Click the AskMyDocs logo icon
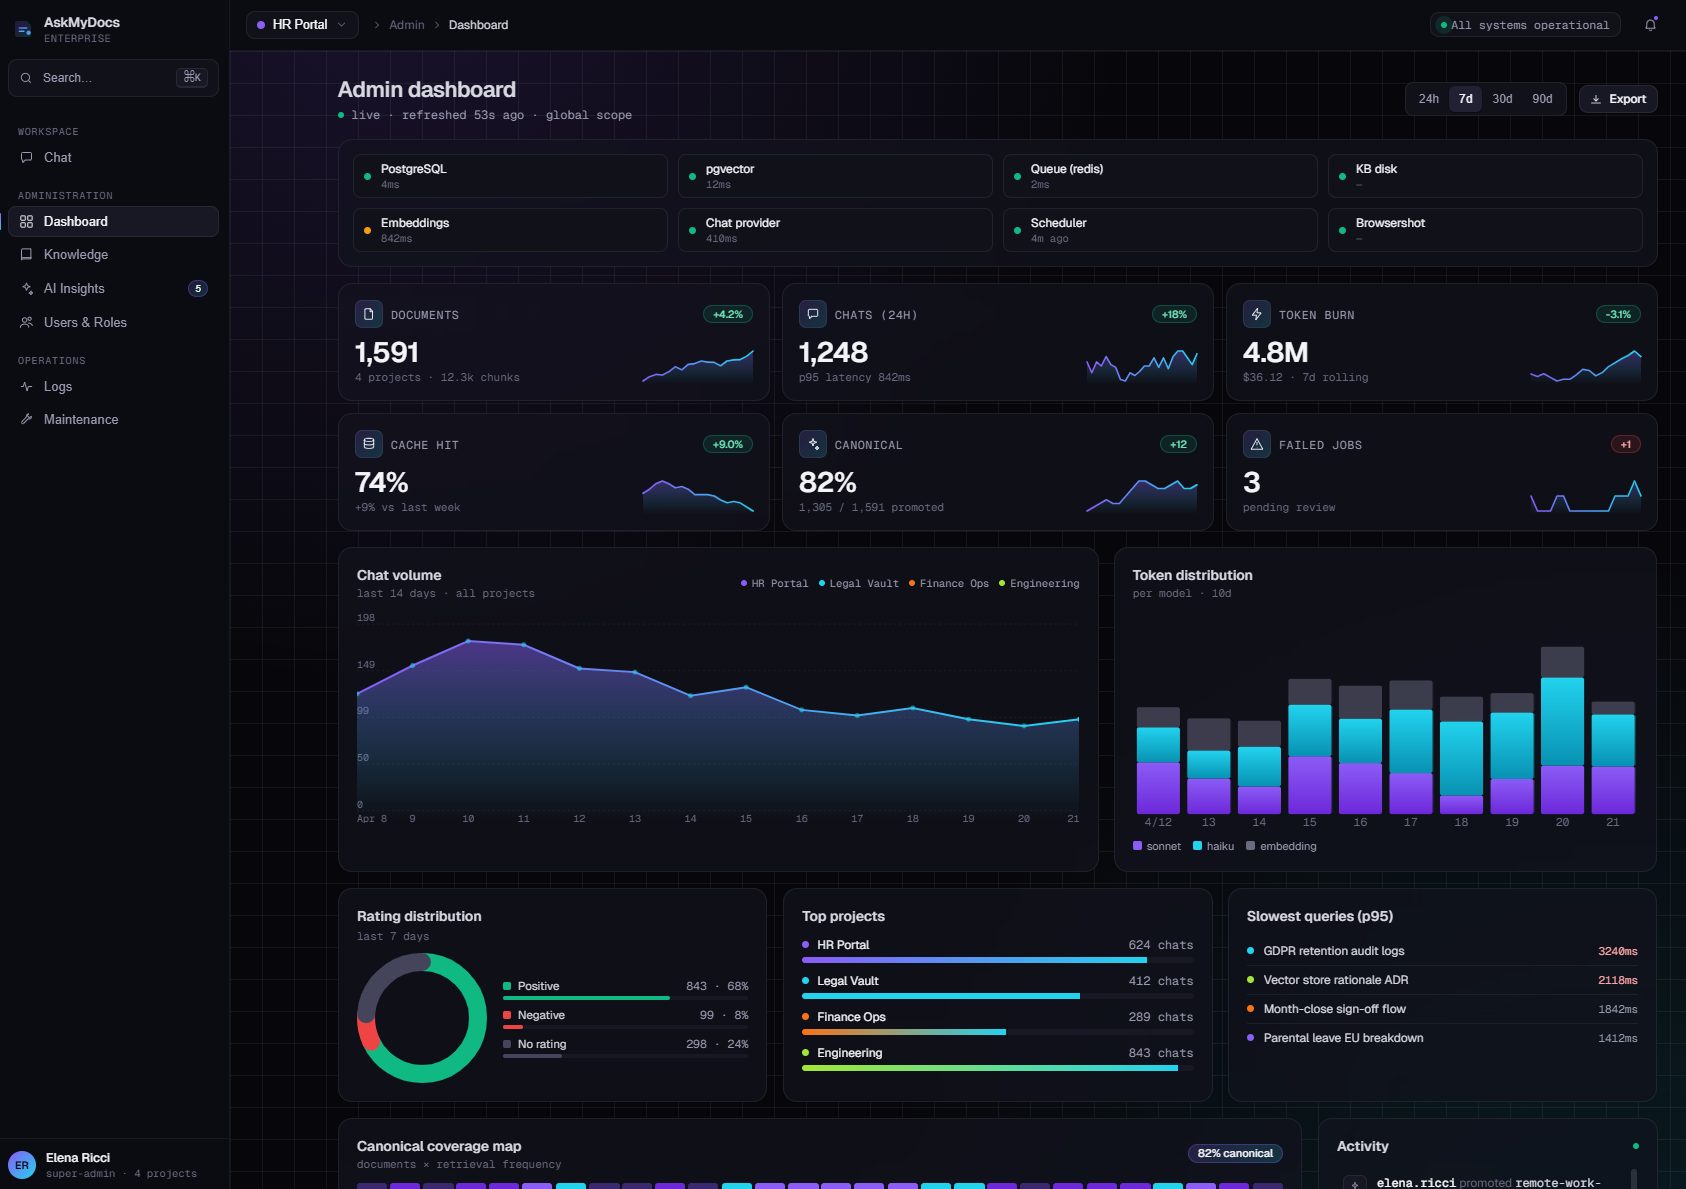1686x1189 pixels. click(23, 30)
